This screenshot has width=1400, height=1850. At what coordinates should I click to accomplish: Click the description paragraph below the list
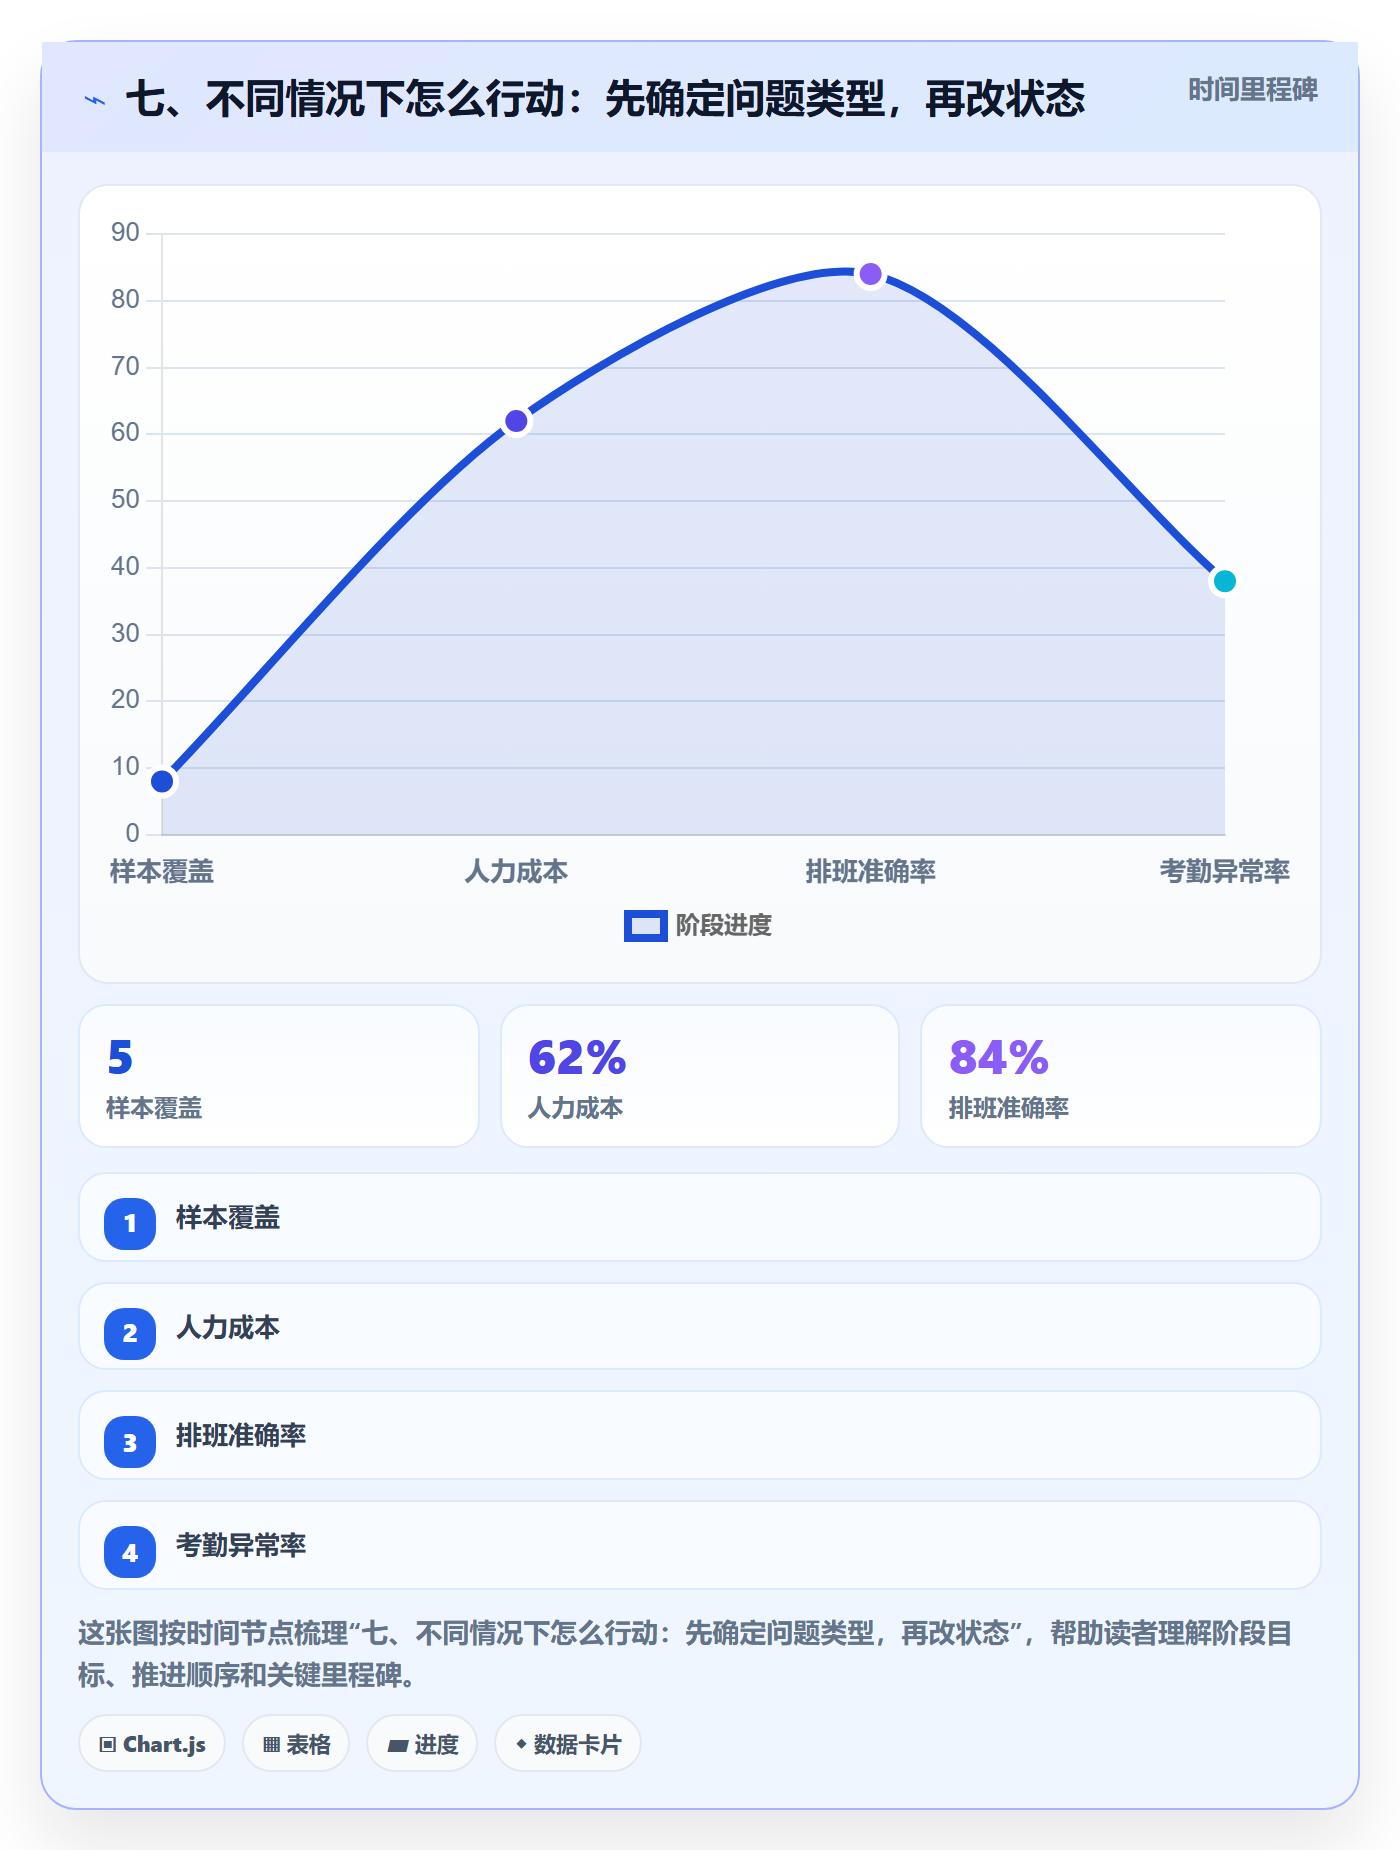tap(686, 1654)
